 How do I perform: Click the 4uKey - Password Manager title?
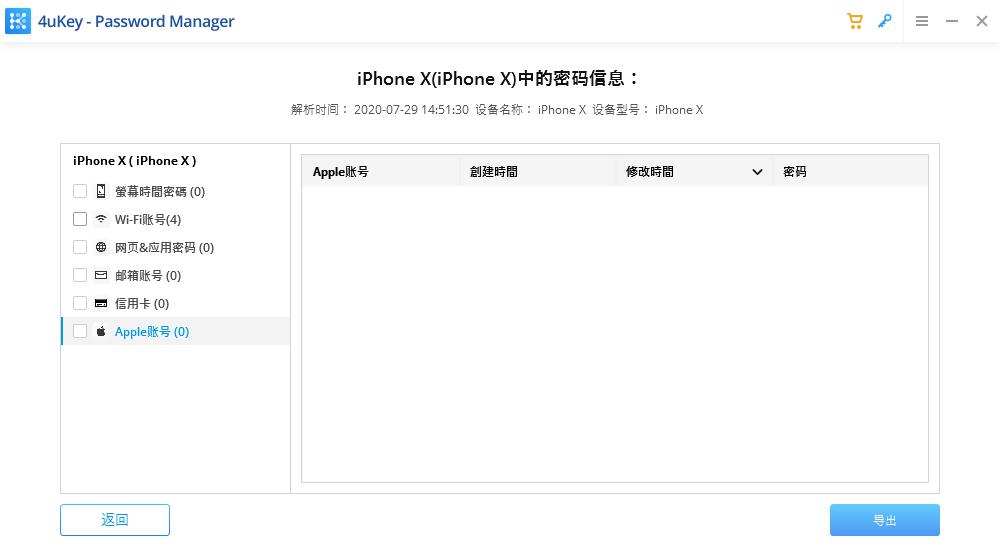click(136, 21)
